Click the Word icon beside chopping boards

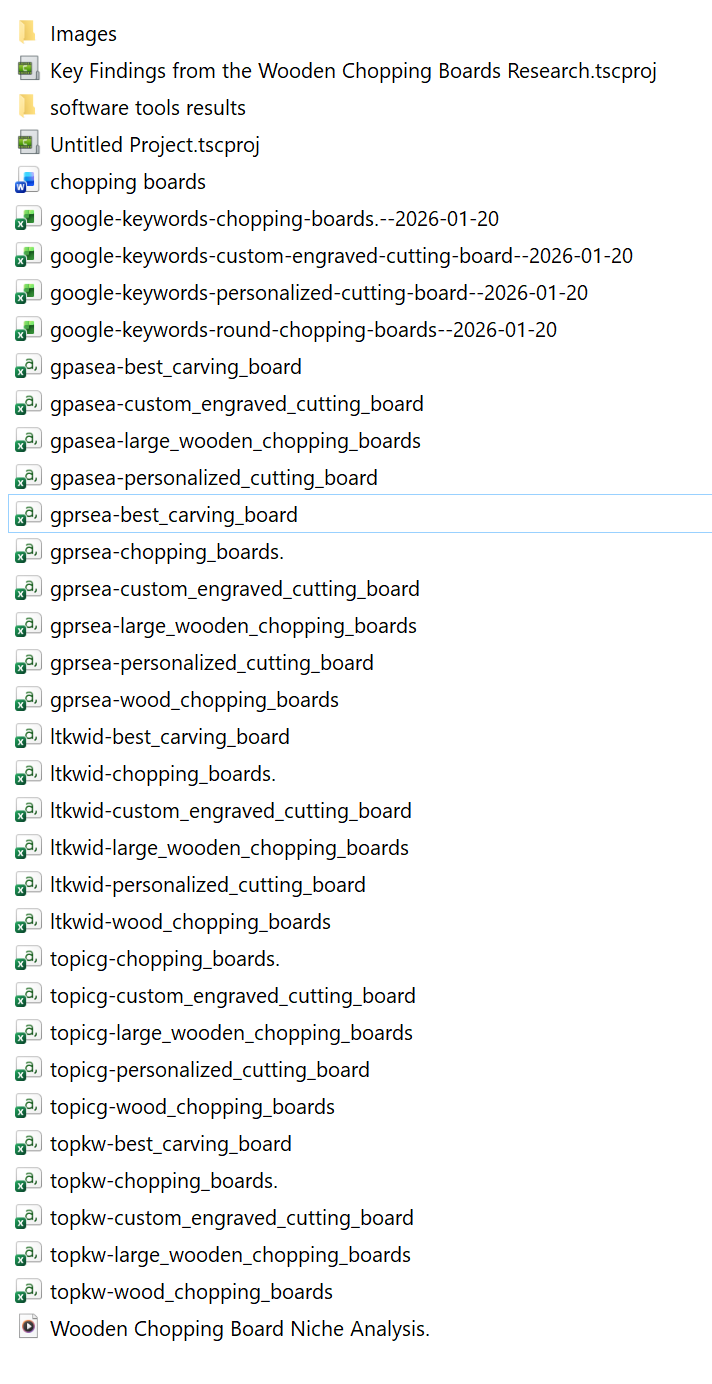point(27,182)
